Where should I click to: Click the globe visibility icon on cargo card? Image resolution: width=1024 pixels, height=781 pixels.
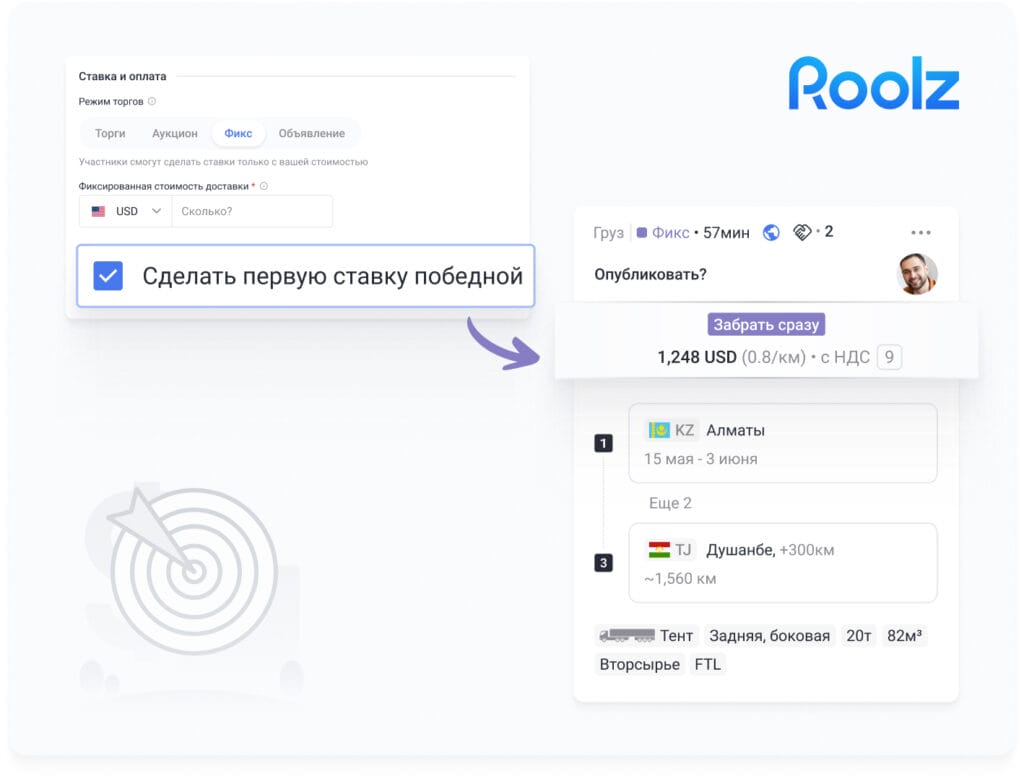pyautogui.click(x=770, y=231)
